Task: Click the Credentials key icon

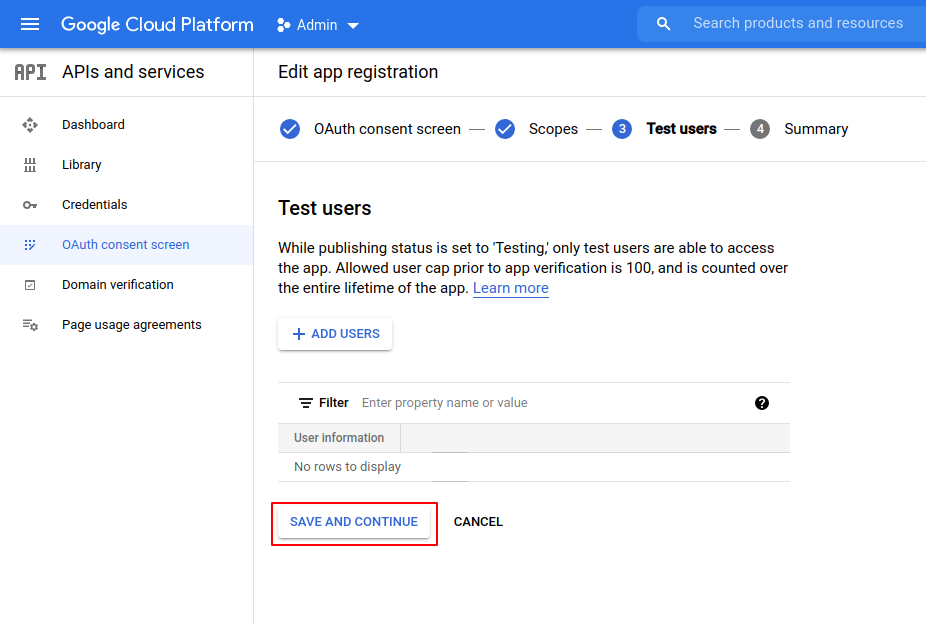Action: (x=30, y=205)
